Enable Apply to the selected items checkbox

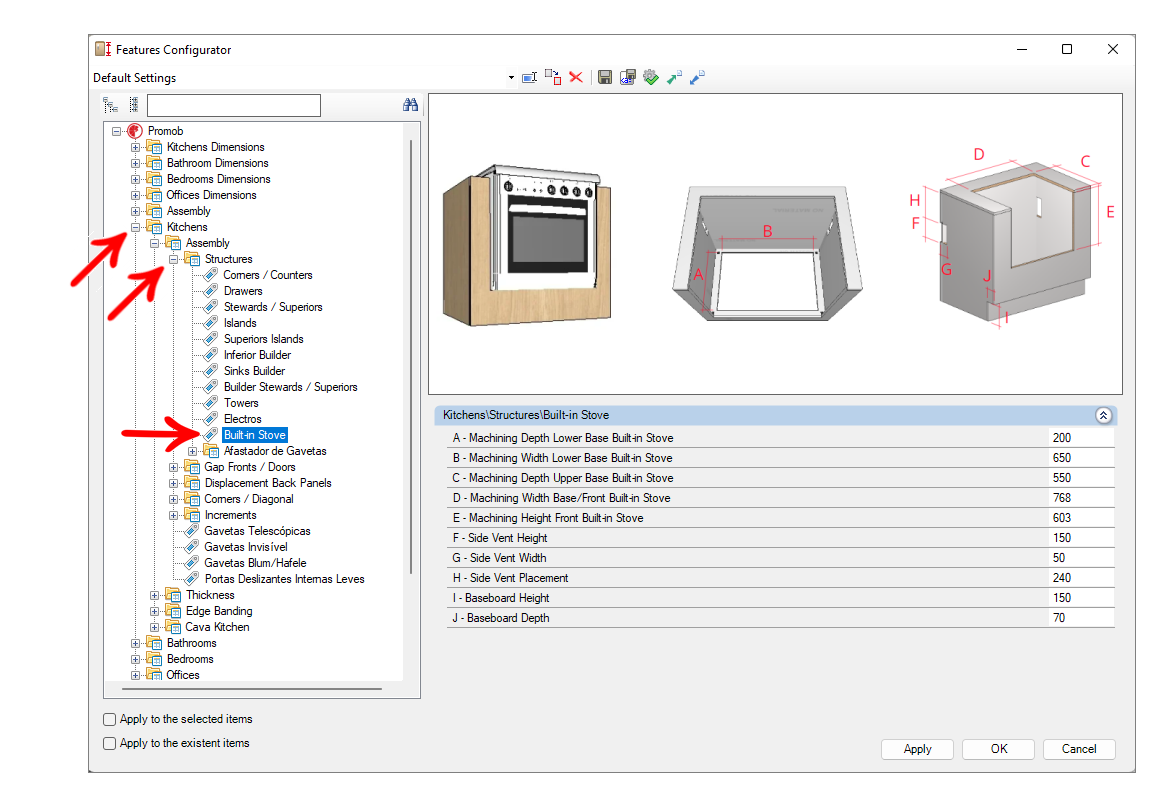(x=110, y=719)
